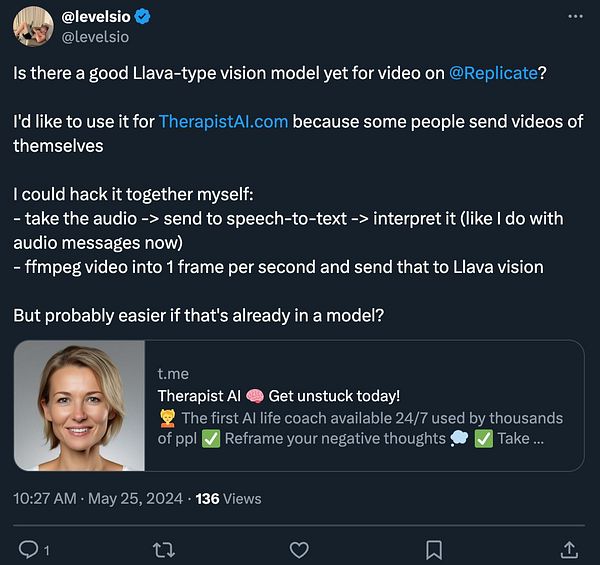Open the share tweet icon

click(x=568, y=549)
